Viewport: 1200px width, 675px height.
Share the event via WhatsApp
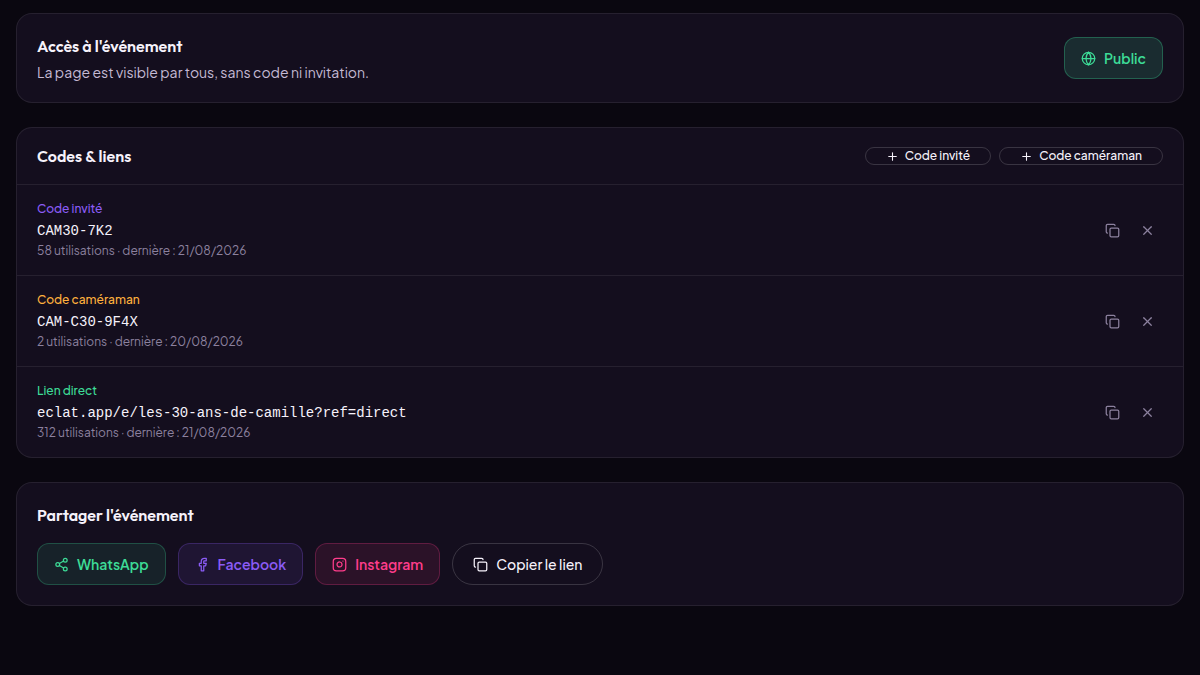(101, 564)
